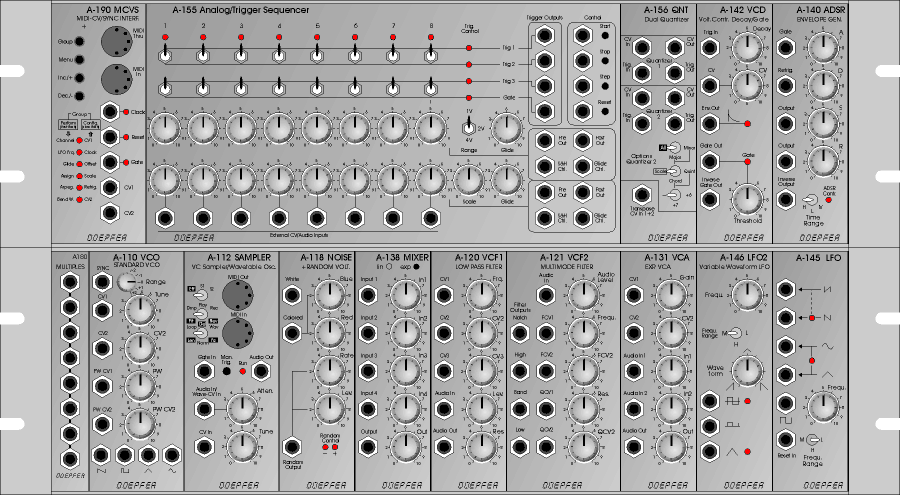Click the Start control input jack on A-155
Screen dimensions: 900x495
point(583,36)
